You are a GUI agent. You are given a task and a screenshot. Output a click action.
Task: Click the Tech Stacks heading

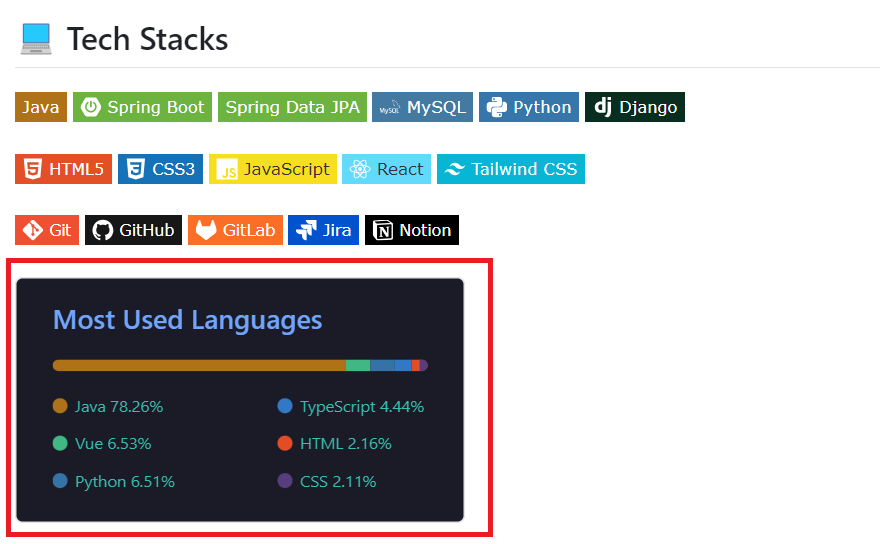click(x=148, y=39)
